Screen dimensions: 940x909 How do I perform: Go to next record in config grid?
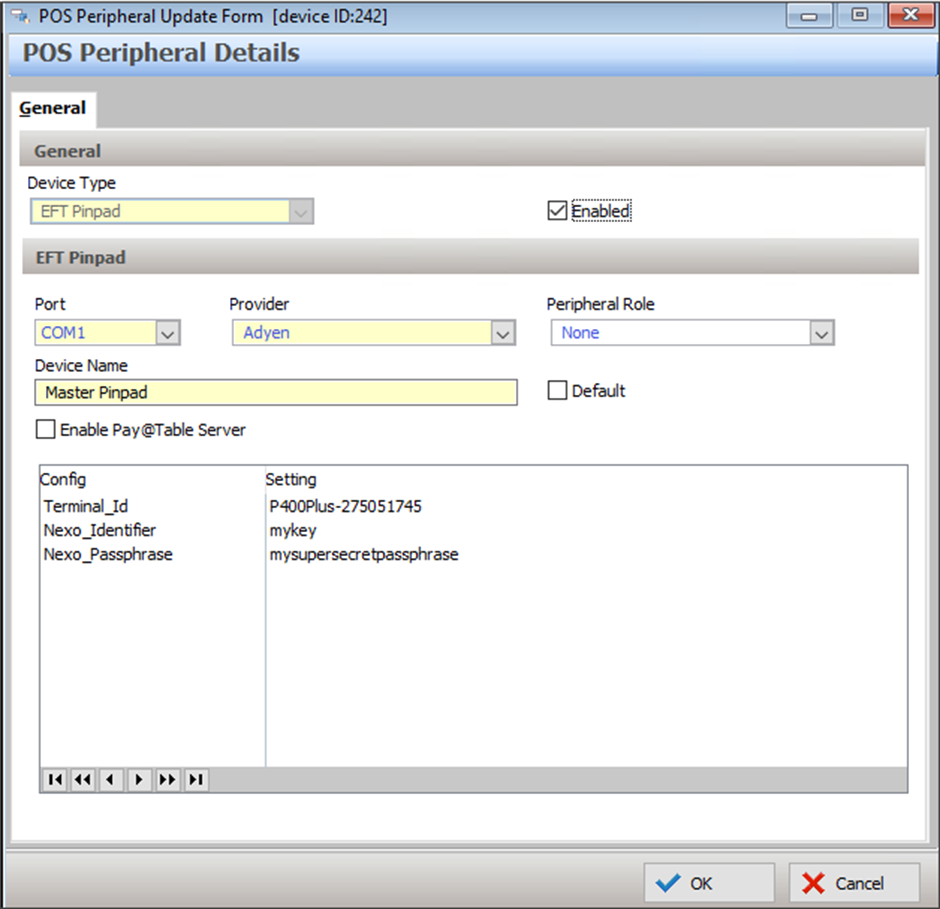coord(139,780)
